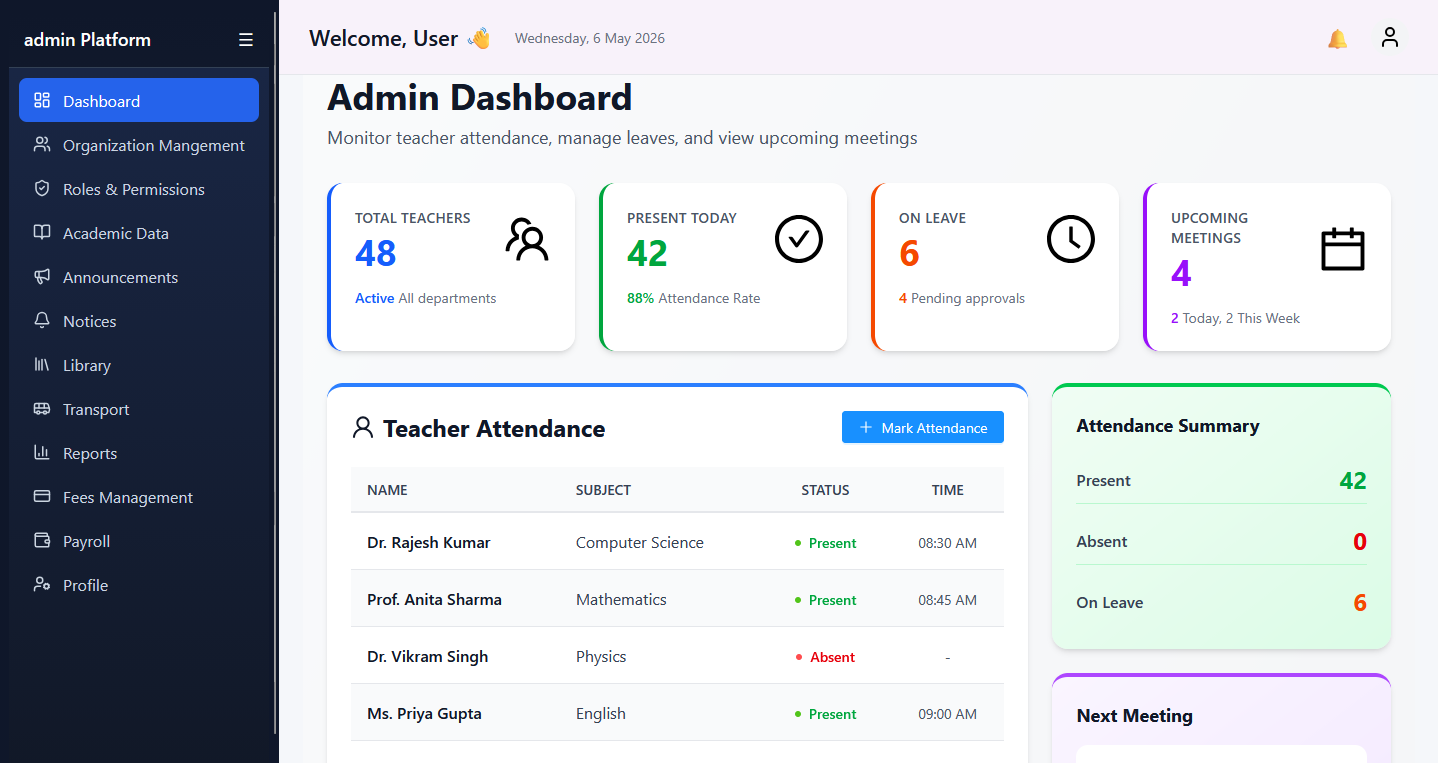This screenshot has width=1438, height=763.
Task: Click the Absent status for Dr. Vikram Singh
Action: pyautogui.click(x=826, y=657)
